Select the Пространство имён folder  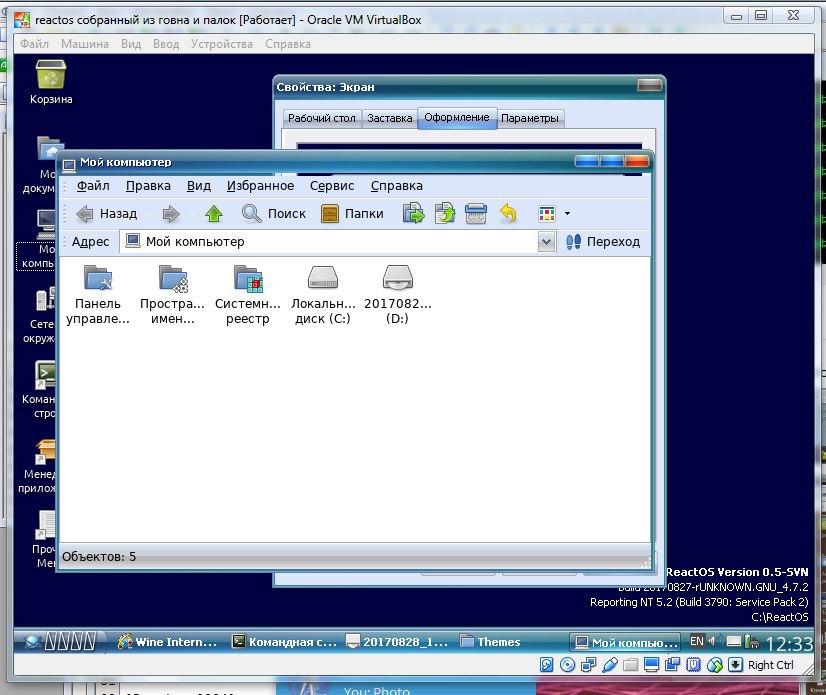(x=173, y=295)
